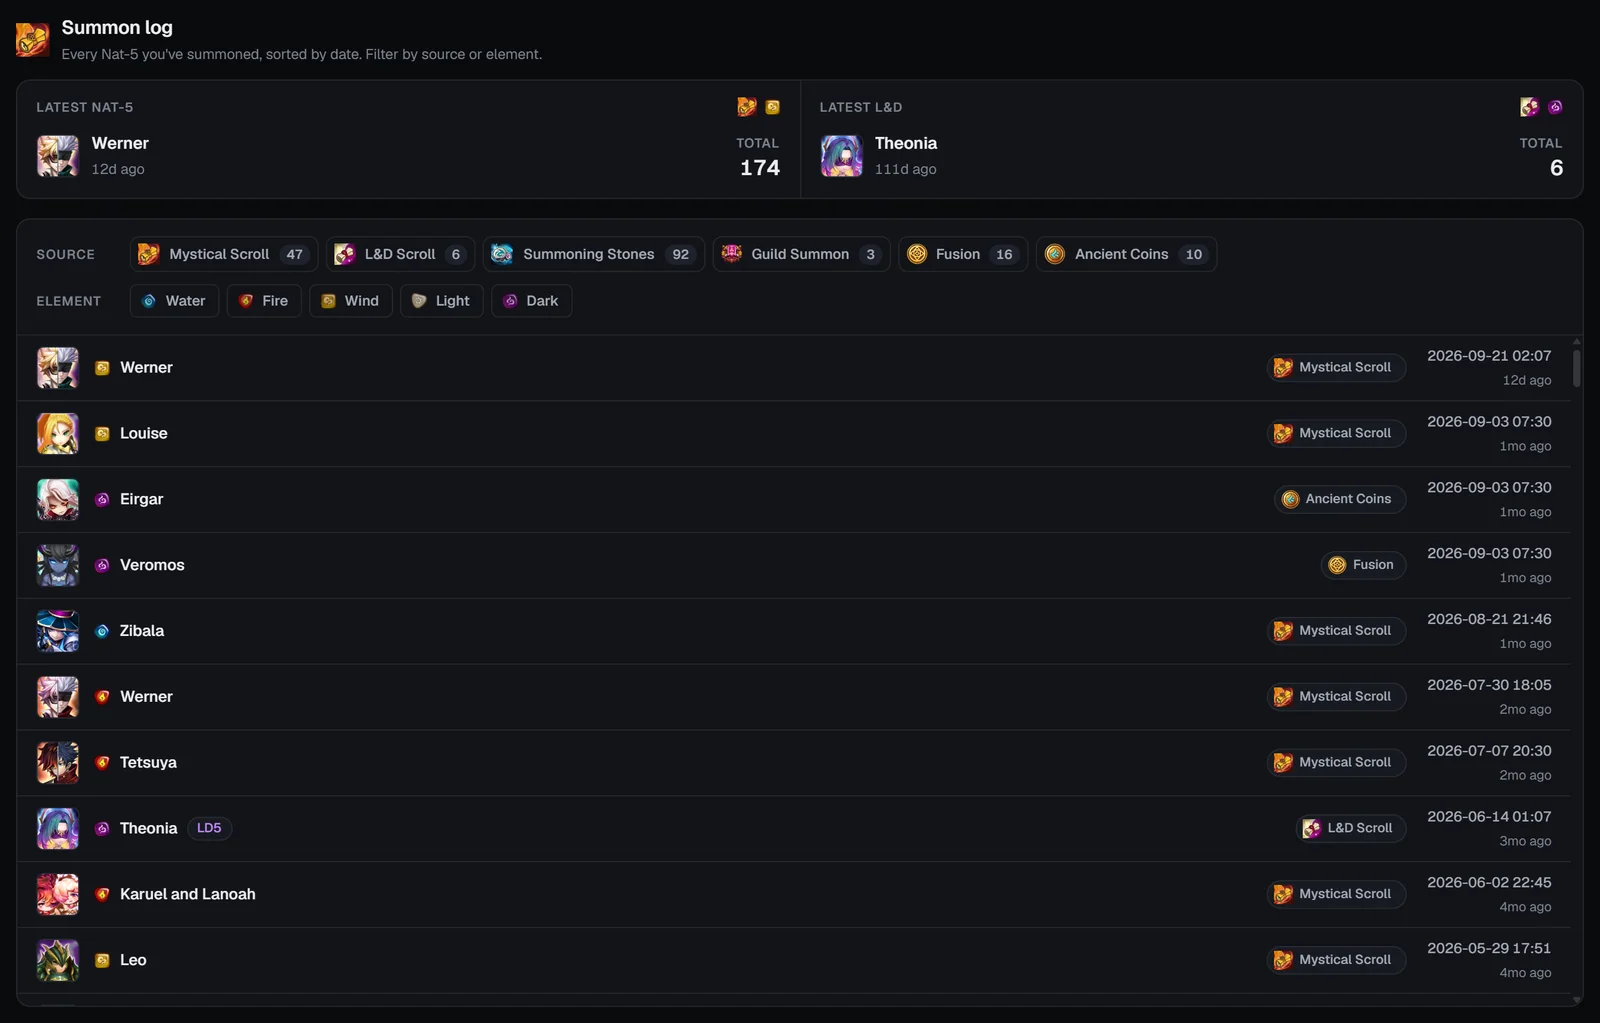
Task: Click fire element icon beside Karuel and Lanoah
Action: pos(102,894)
